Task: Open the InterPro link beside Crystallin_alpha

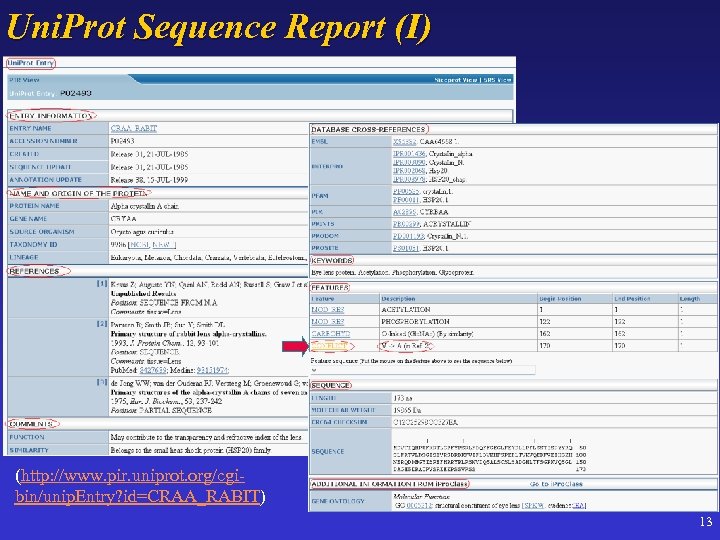Action: coord(409,154)
